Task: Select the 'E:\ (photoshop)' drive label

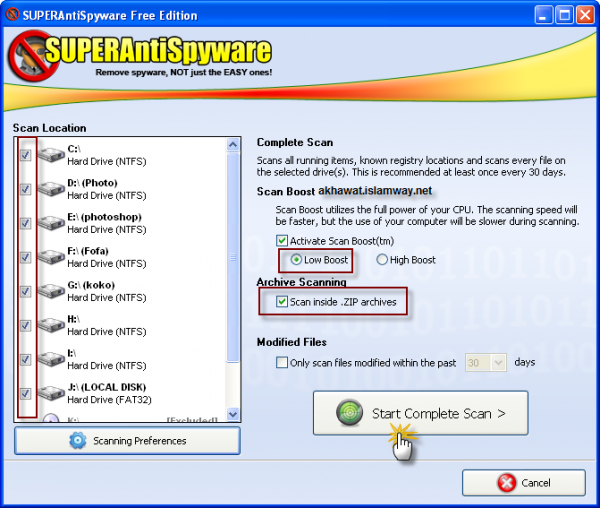Action: click(104, 217)
